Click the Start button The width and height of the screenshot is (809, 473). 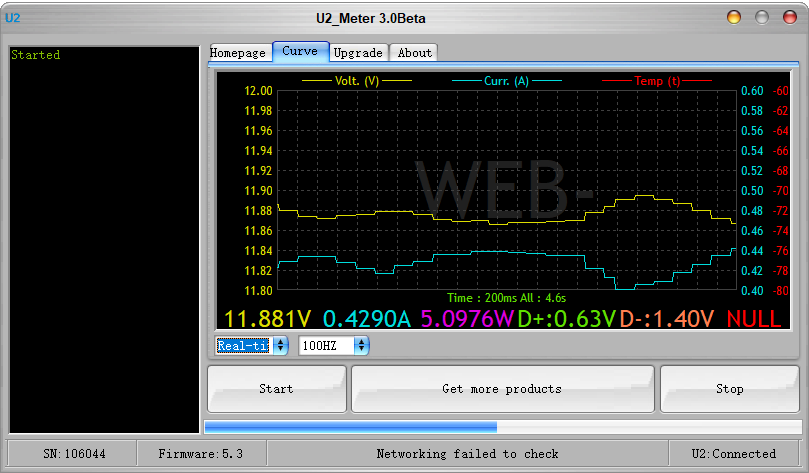(277, 389)
